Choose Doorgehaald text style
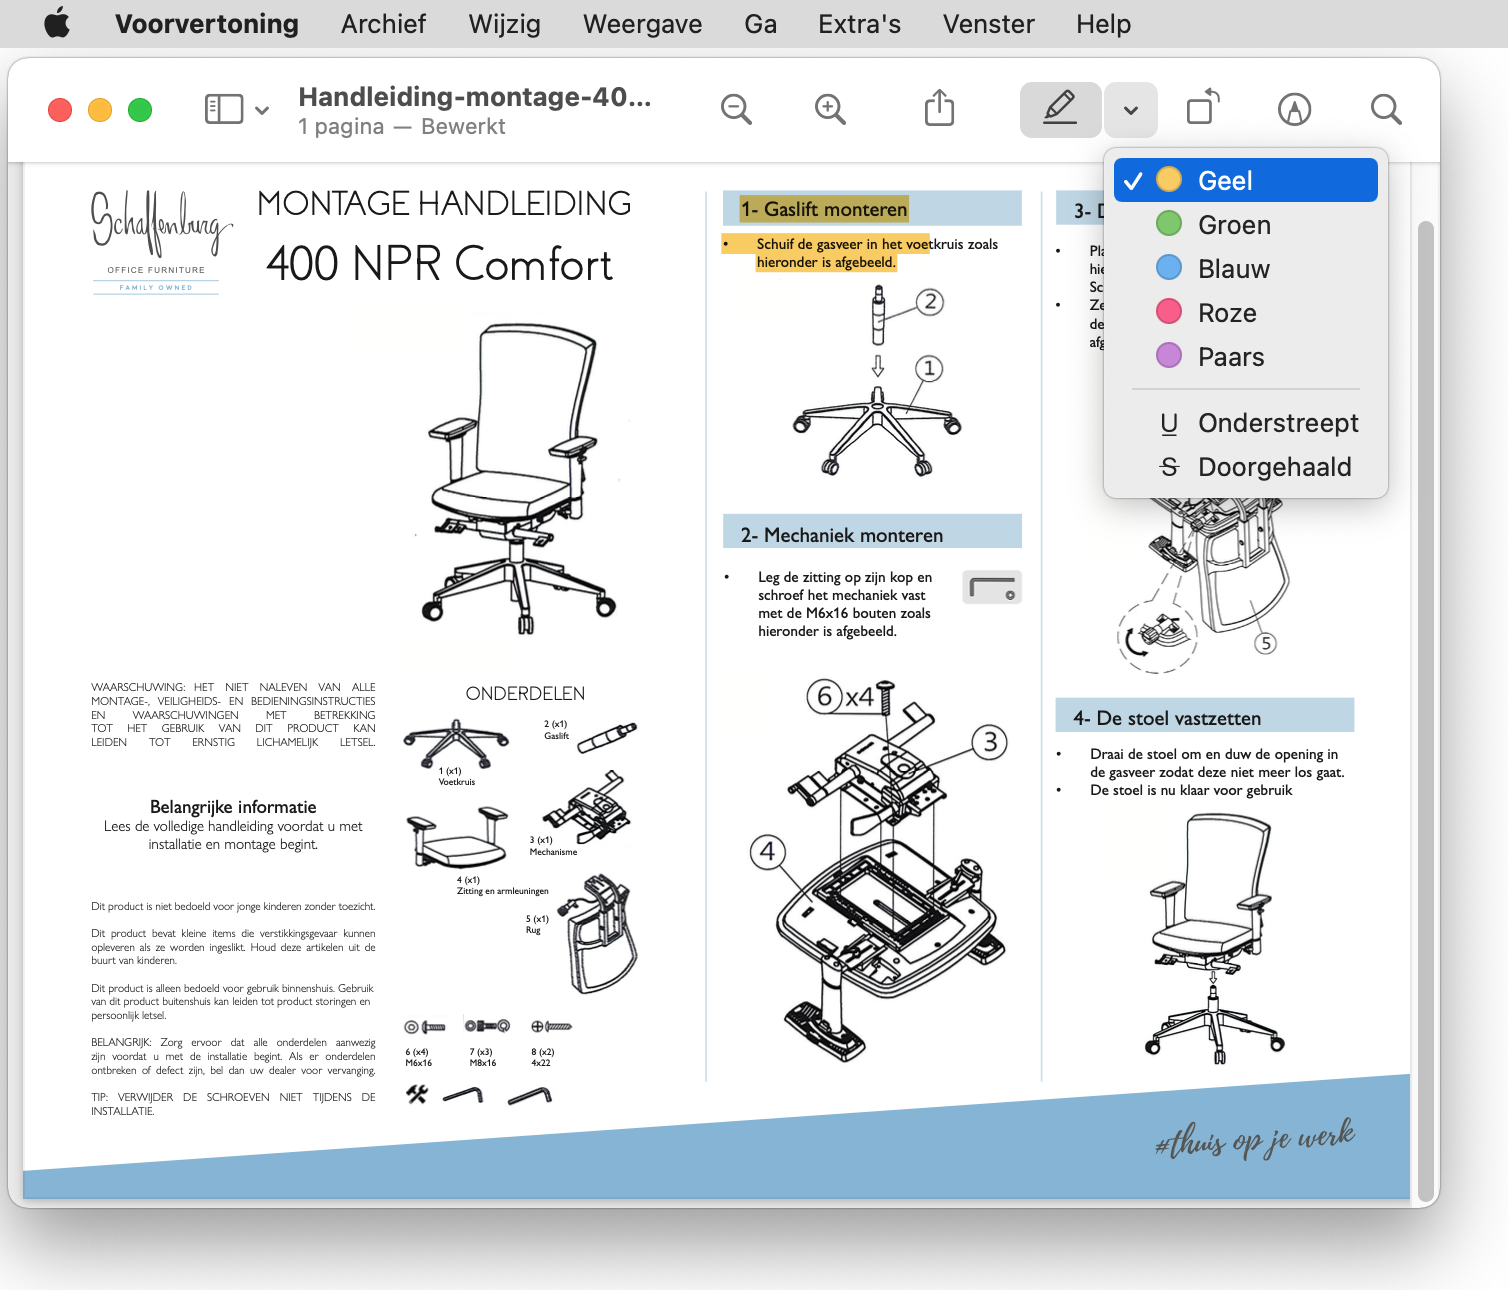 pos(1245,467)
